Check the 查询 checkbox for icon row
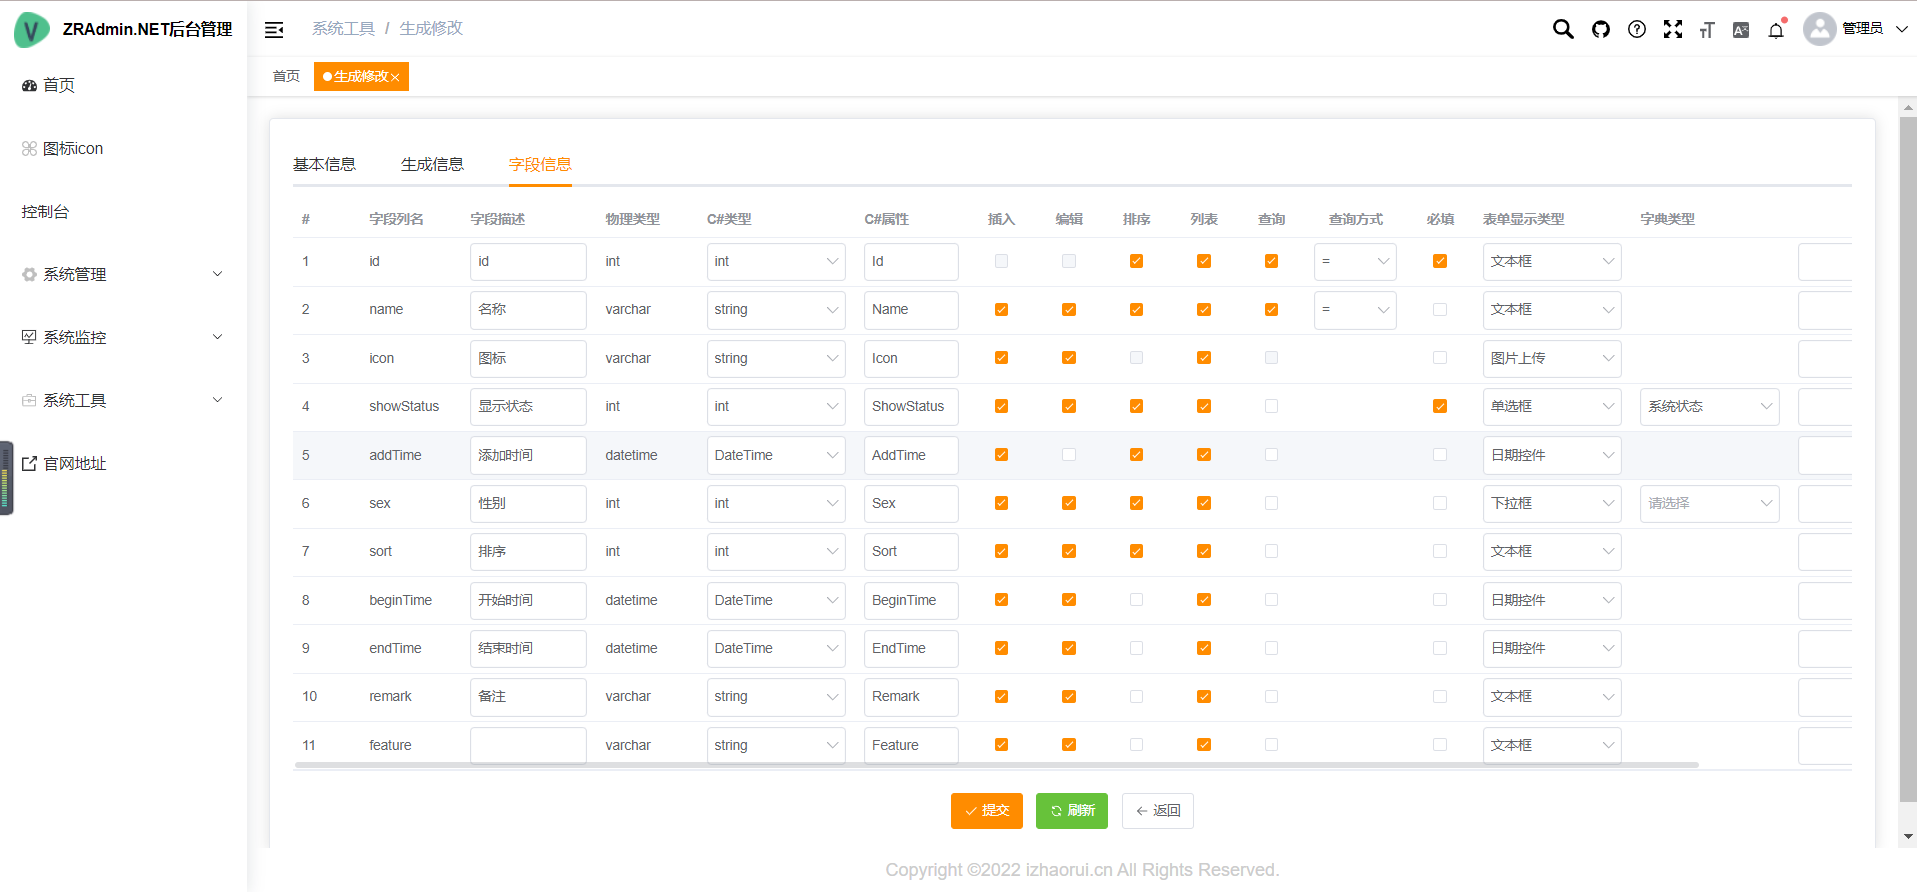Viewport: 1917px width, 892px height. click(1271, 358)
